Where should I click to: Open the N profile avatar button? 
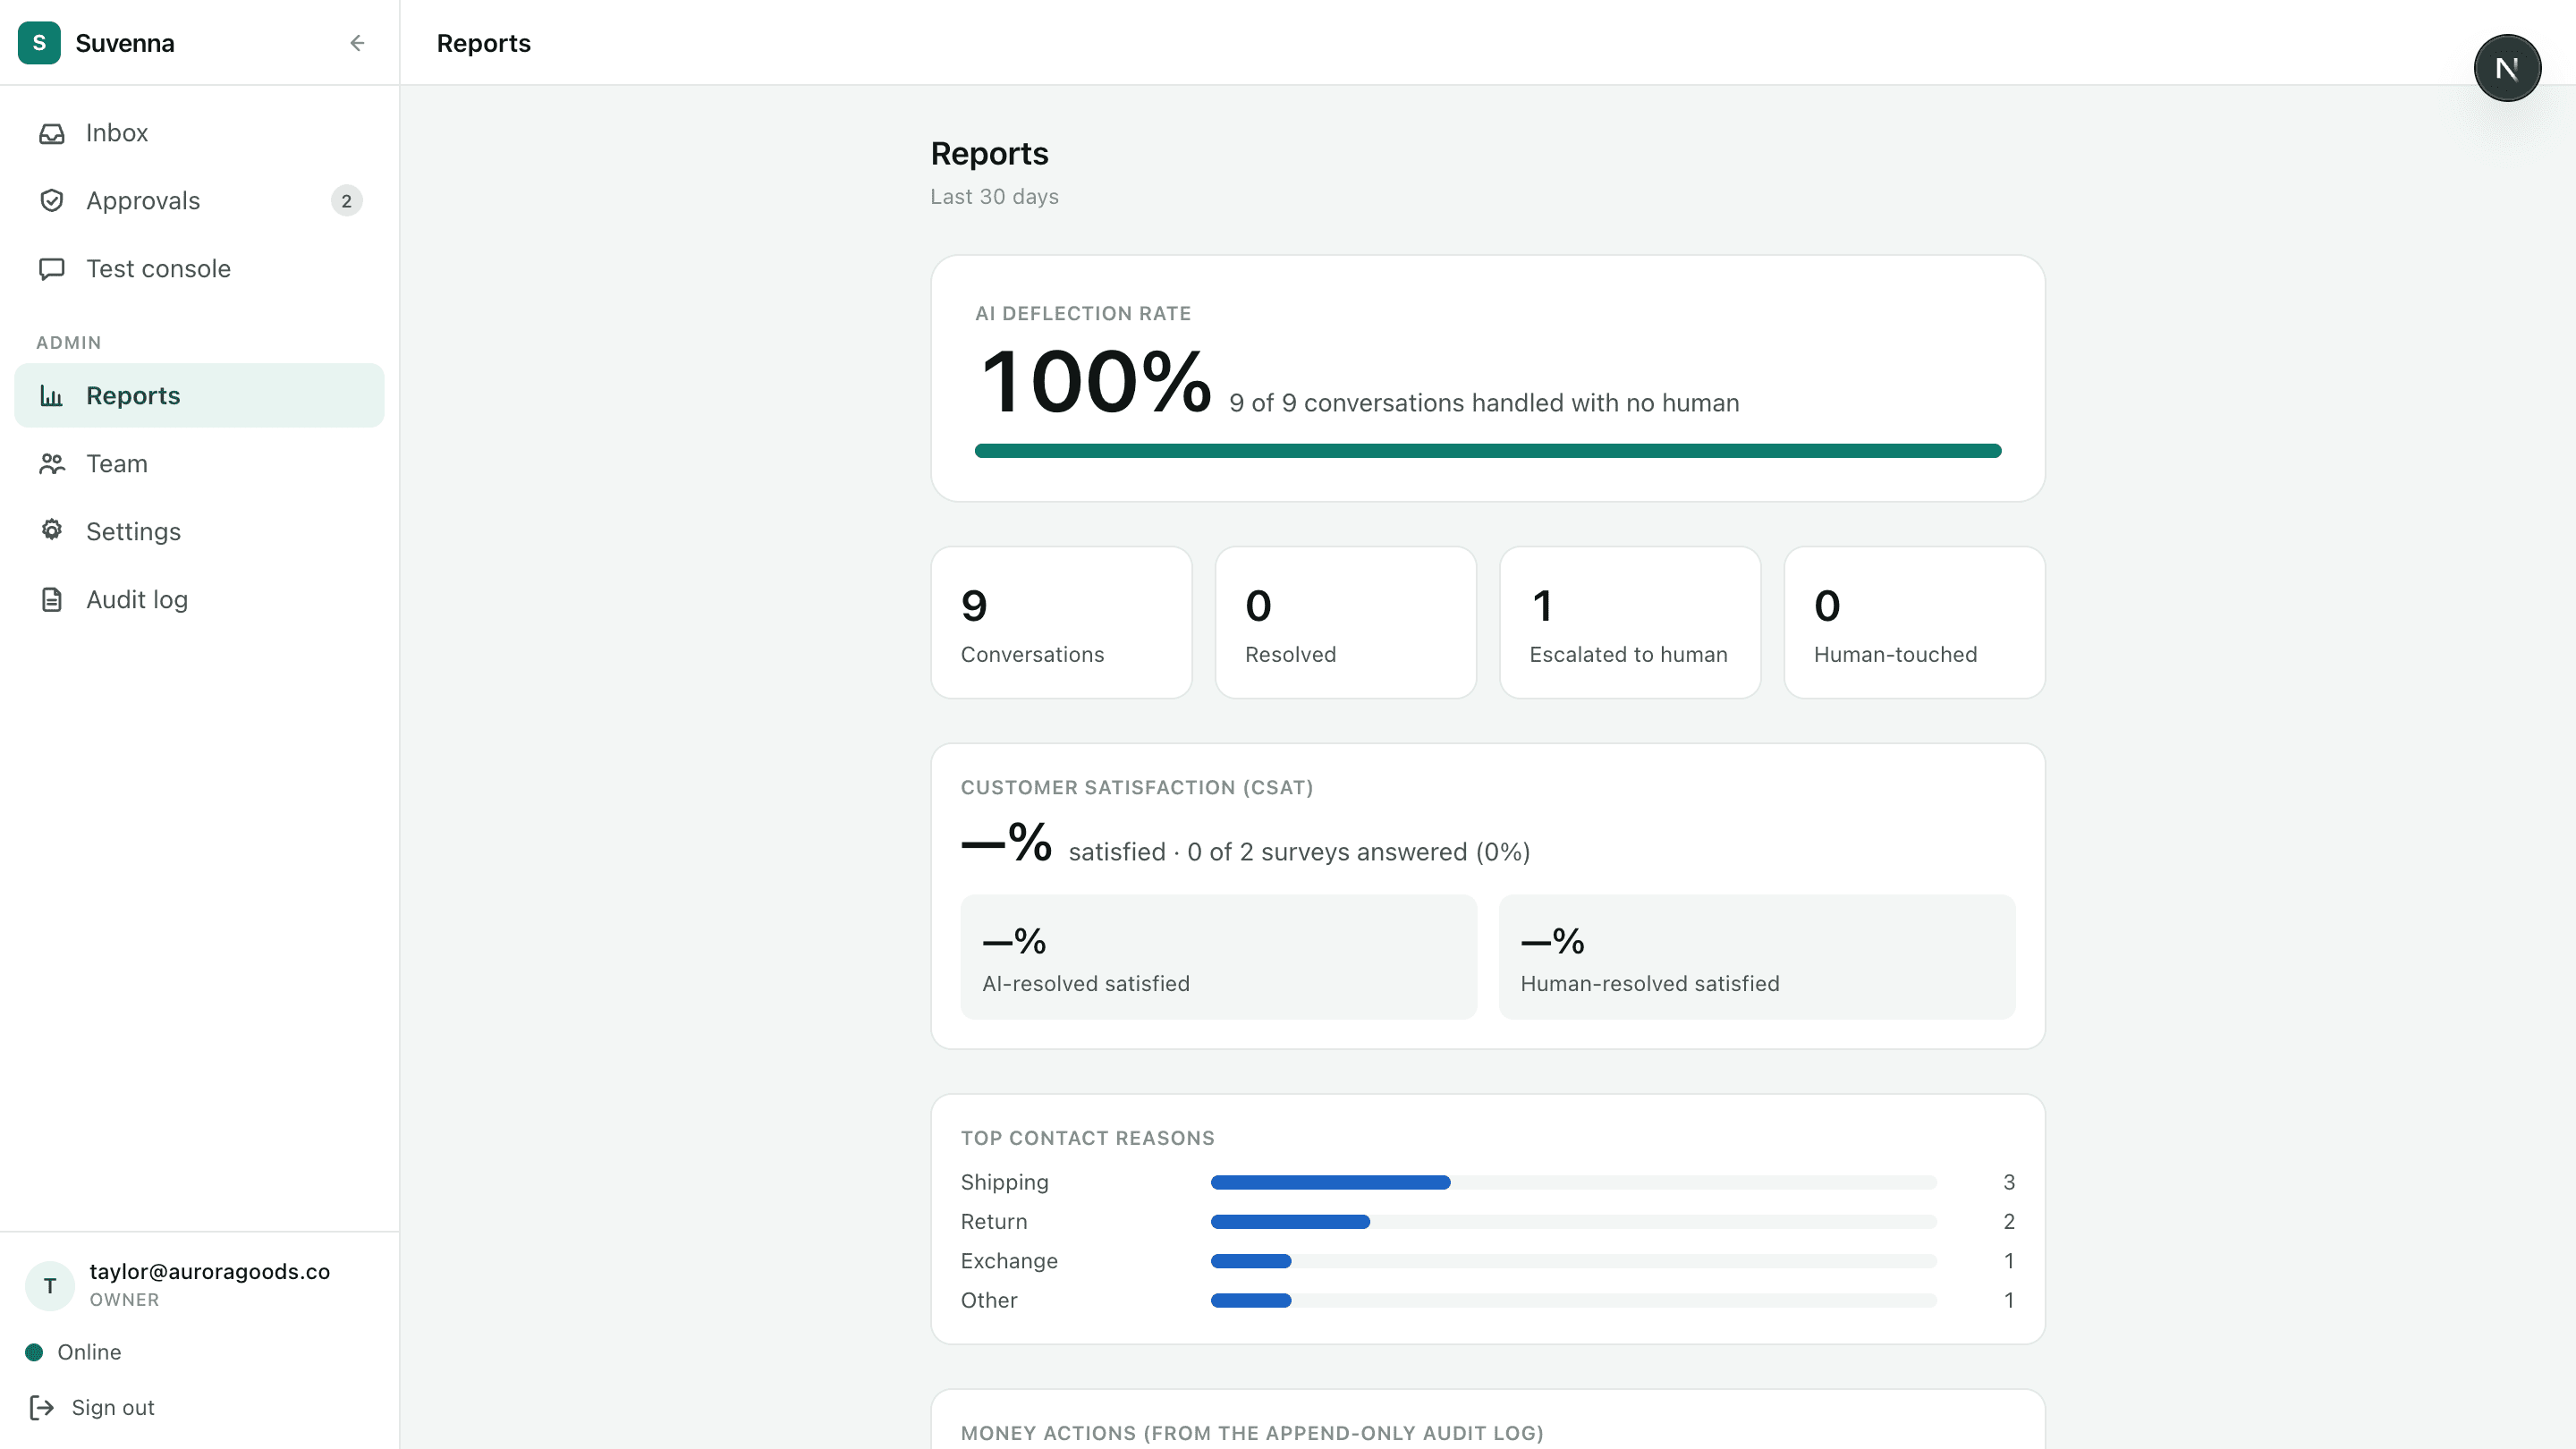[x=2508, y=68]
